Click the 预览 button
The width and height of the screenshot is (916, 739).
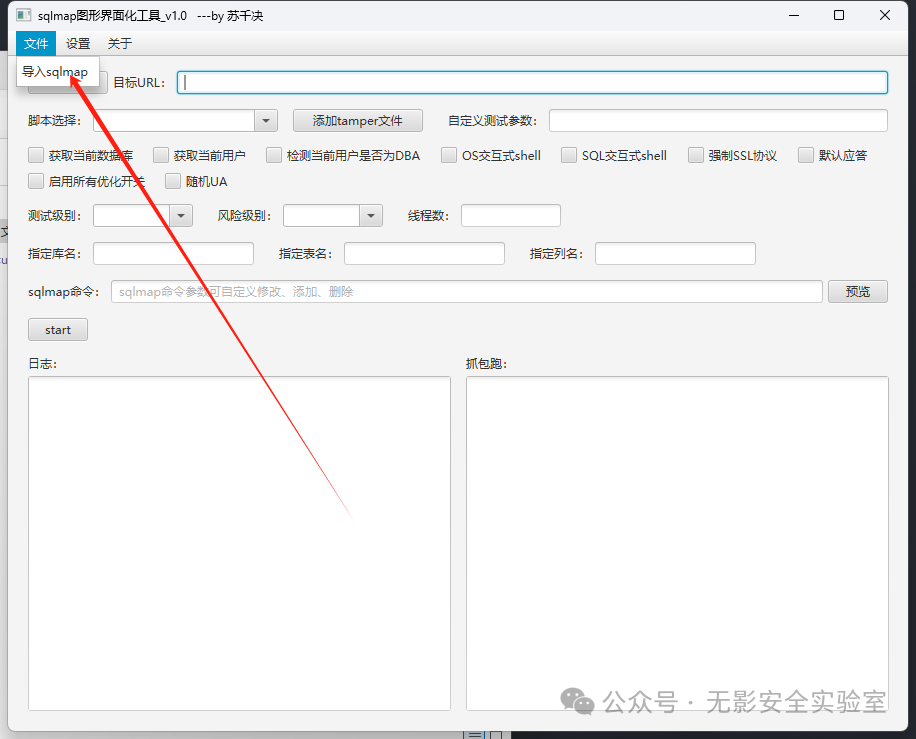(x=858, y=292)
